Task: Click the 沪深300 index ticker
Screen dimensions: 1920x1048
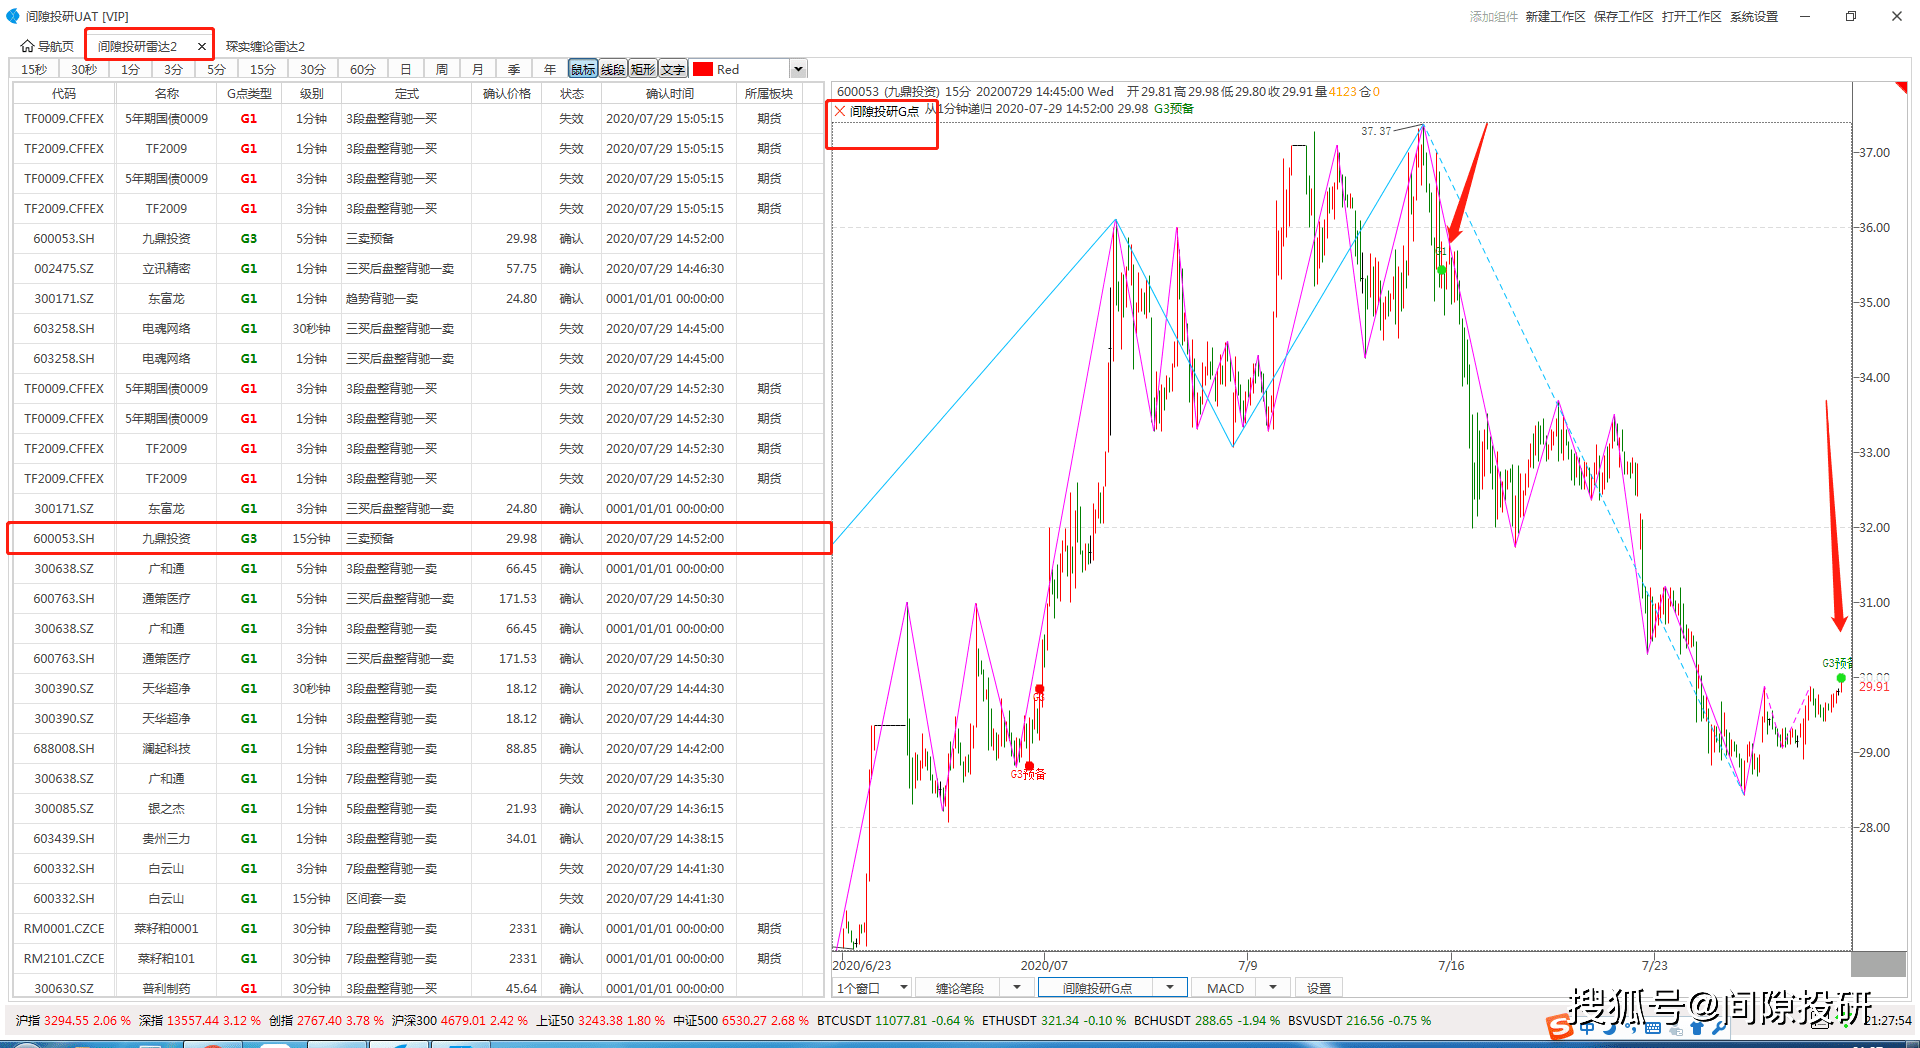Action: tap(460, 1021)
